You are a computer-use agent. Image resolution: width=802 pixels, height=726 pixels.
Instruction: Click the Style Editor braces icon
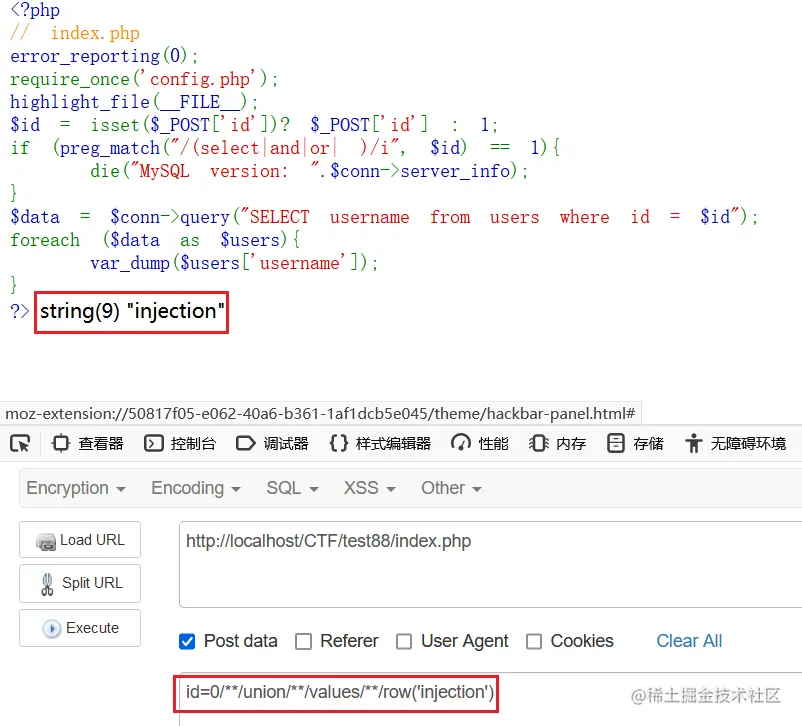(339, 443)
